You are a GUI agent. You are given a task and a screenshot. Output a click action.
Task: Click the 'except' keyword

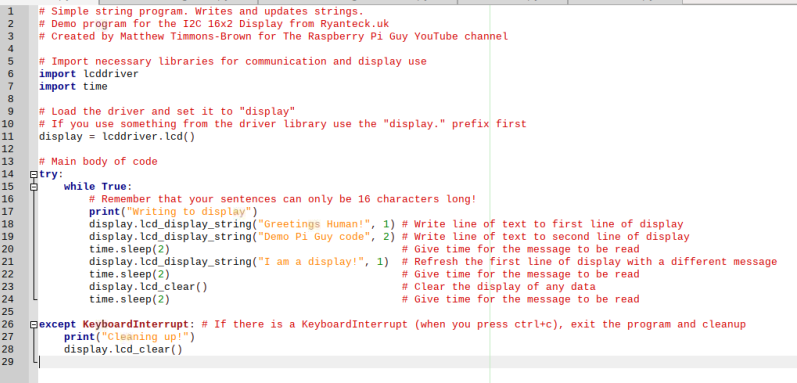[x=57, y=325]
